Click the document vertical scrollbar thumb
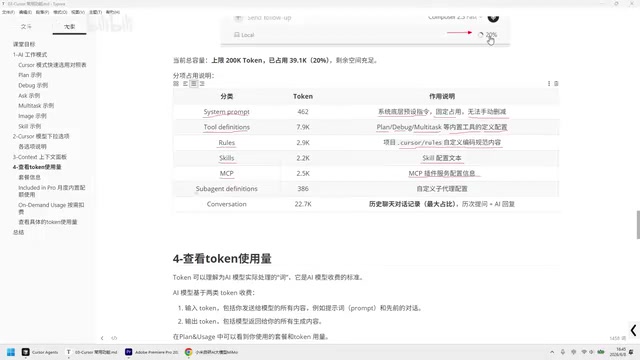The image size is (640, 360). pos(638,224)
